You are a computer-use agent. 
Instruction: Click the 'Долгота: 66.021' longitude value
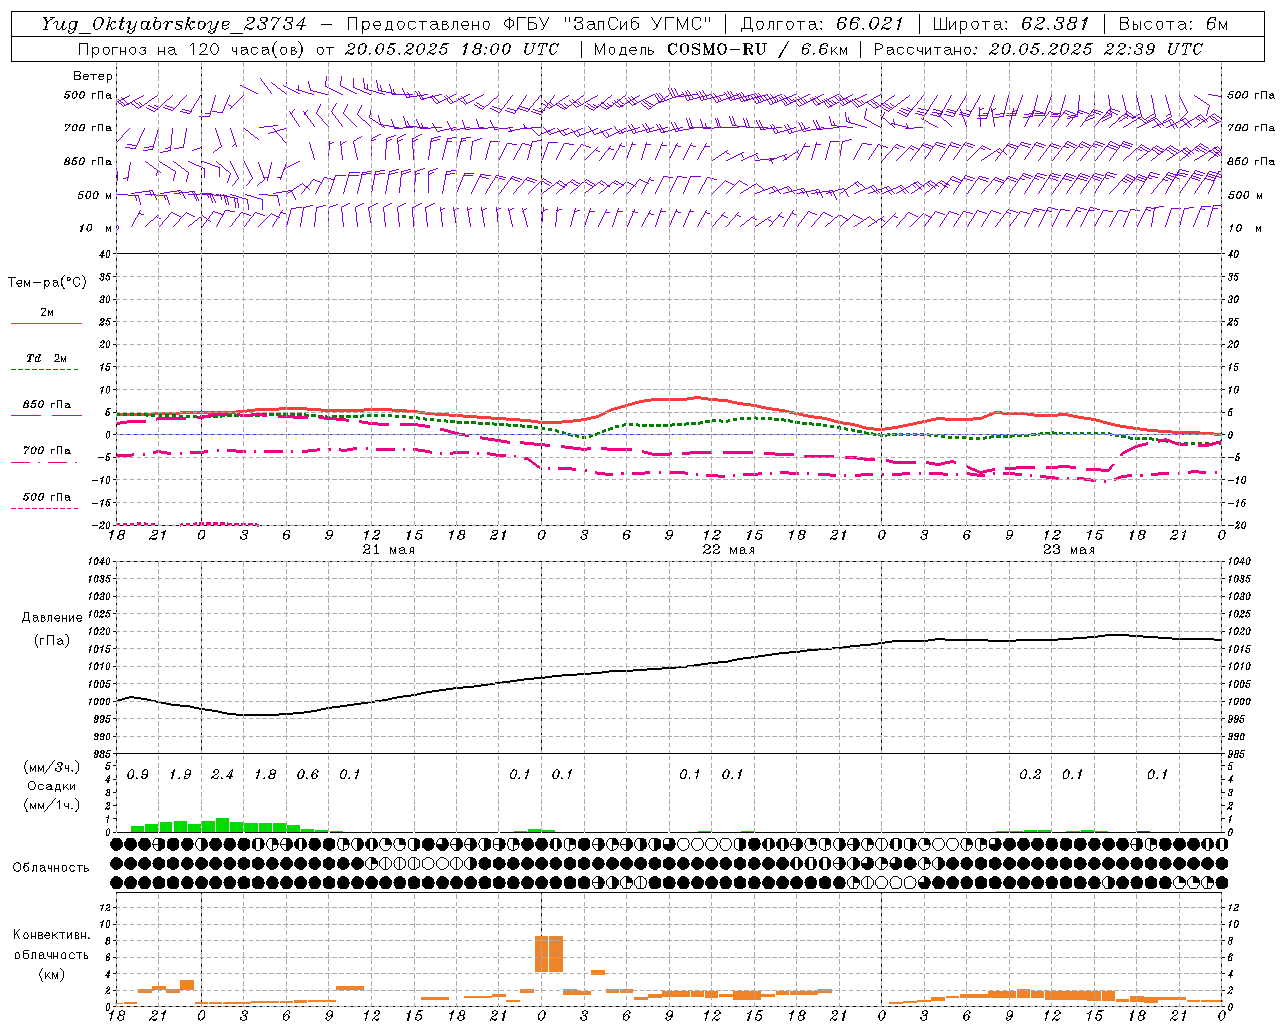[x=822, y=24]
